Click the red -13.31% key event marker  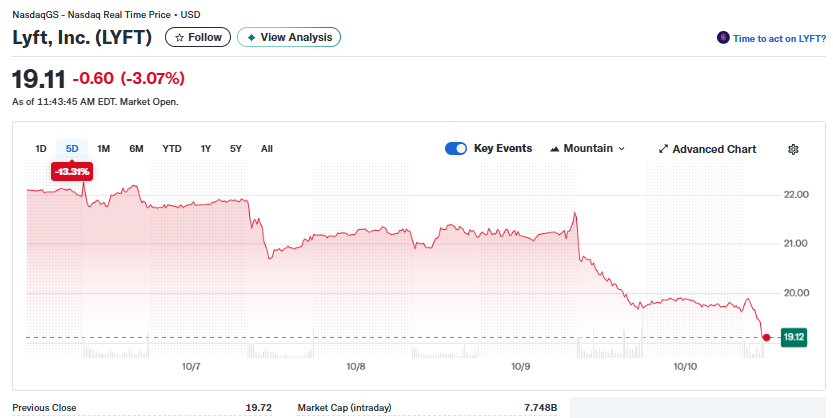[x=72, y=172]
